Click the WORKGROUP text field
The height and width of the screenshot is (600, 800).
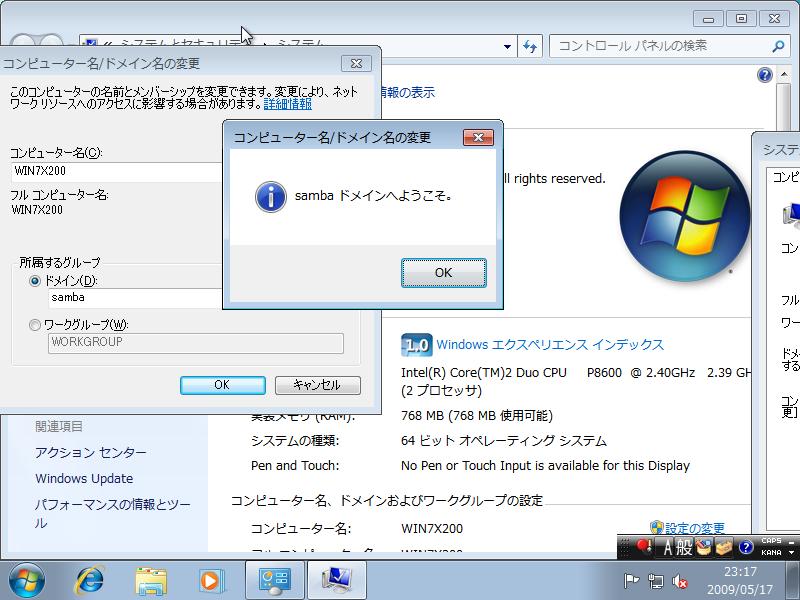196,343
